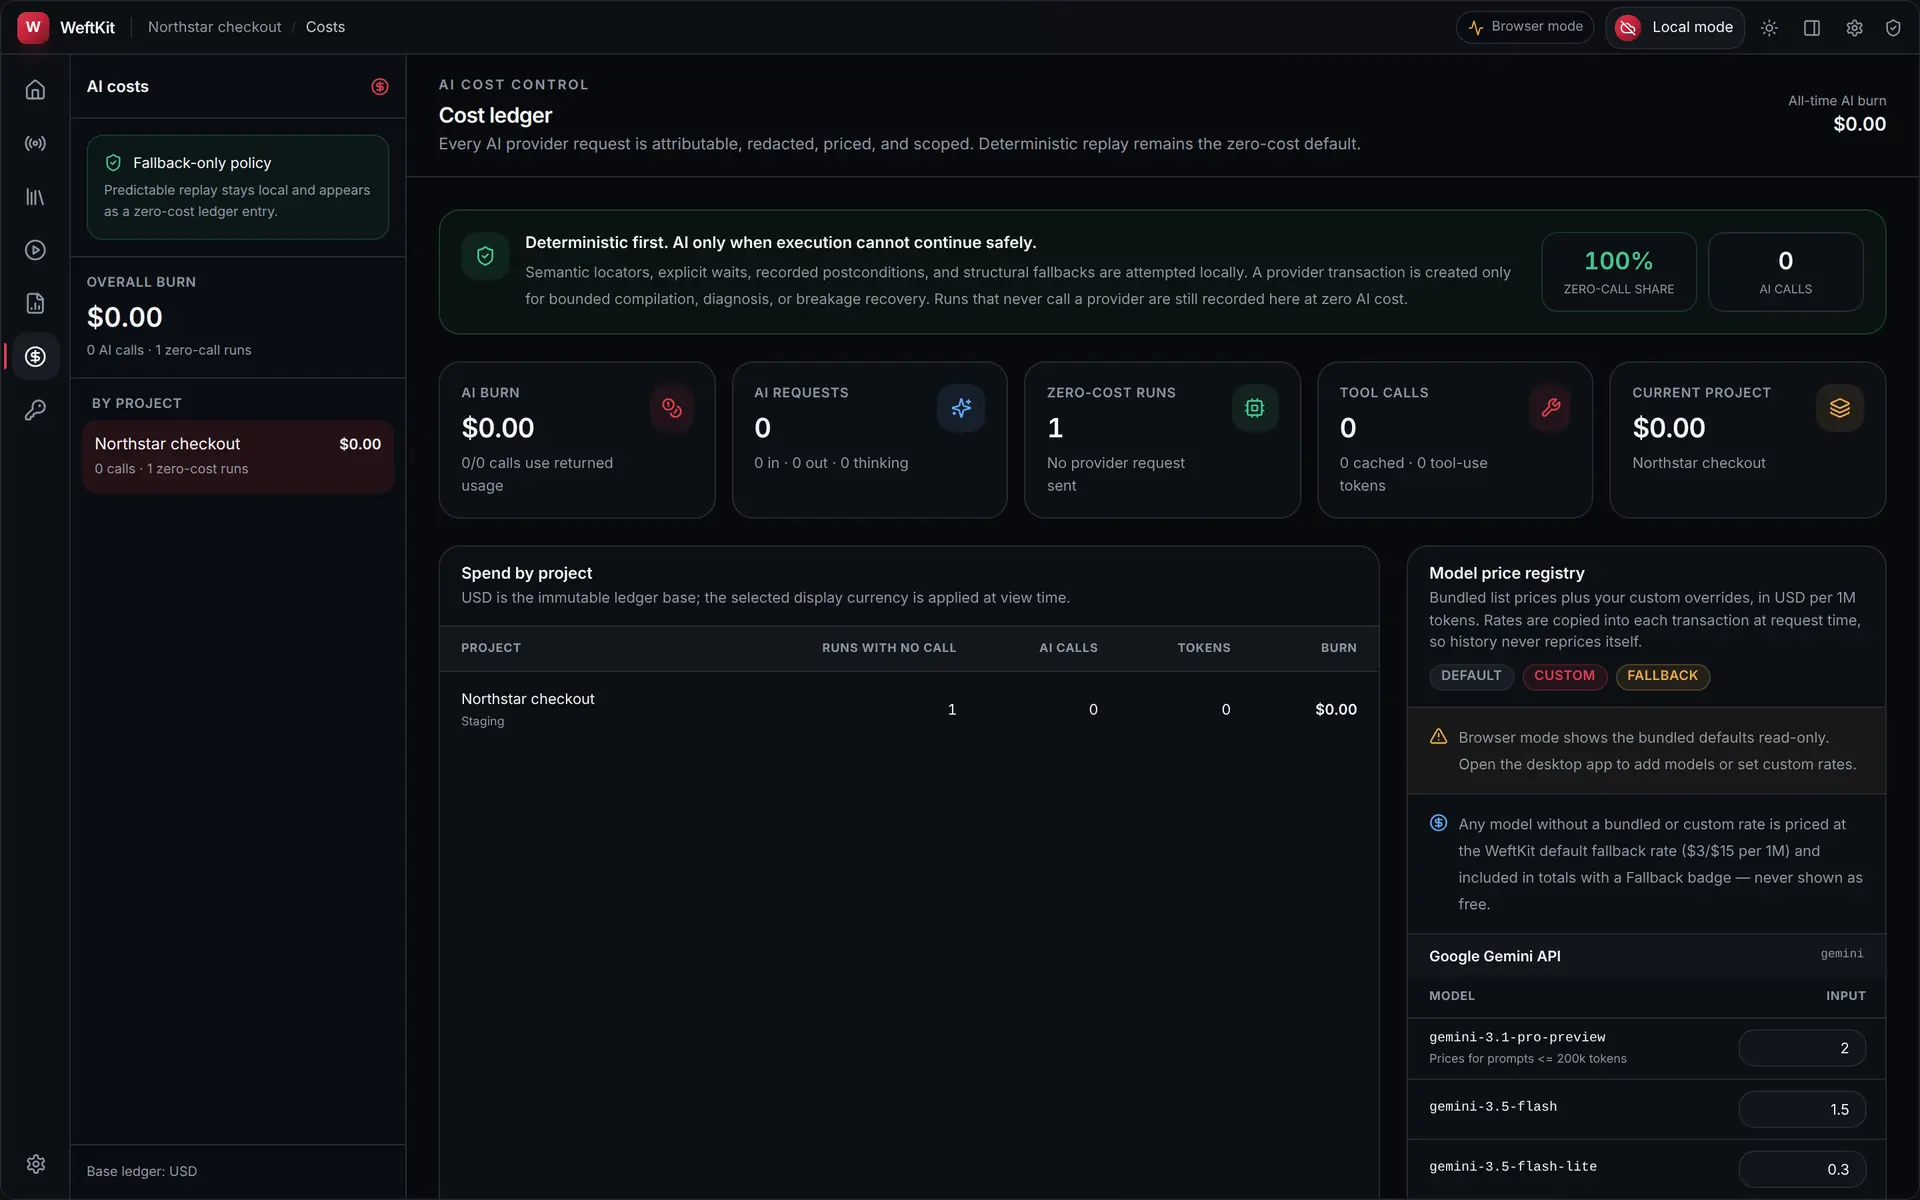
Task: Click the Tool calls wrench icon
Action: click(x=1551, y=408)
